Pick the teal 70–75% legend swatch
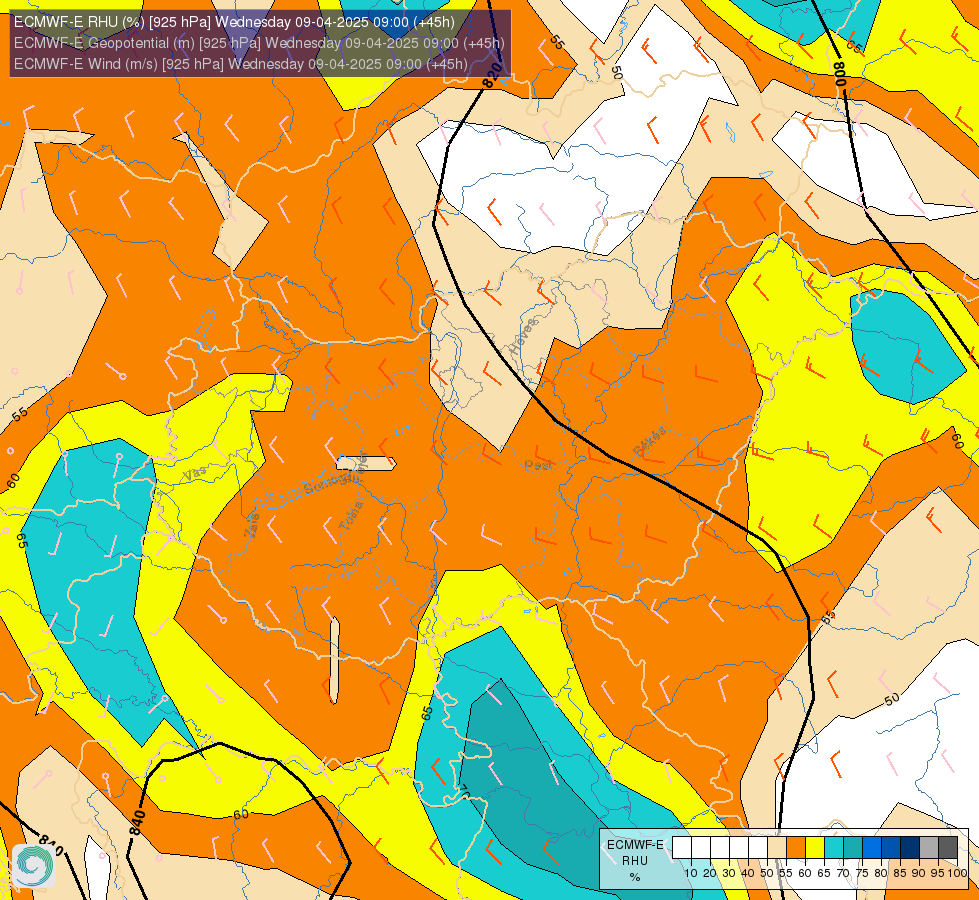This screenshot has height=900, width=979. pyautogui.click(x=853, y=848)
